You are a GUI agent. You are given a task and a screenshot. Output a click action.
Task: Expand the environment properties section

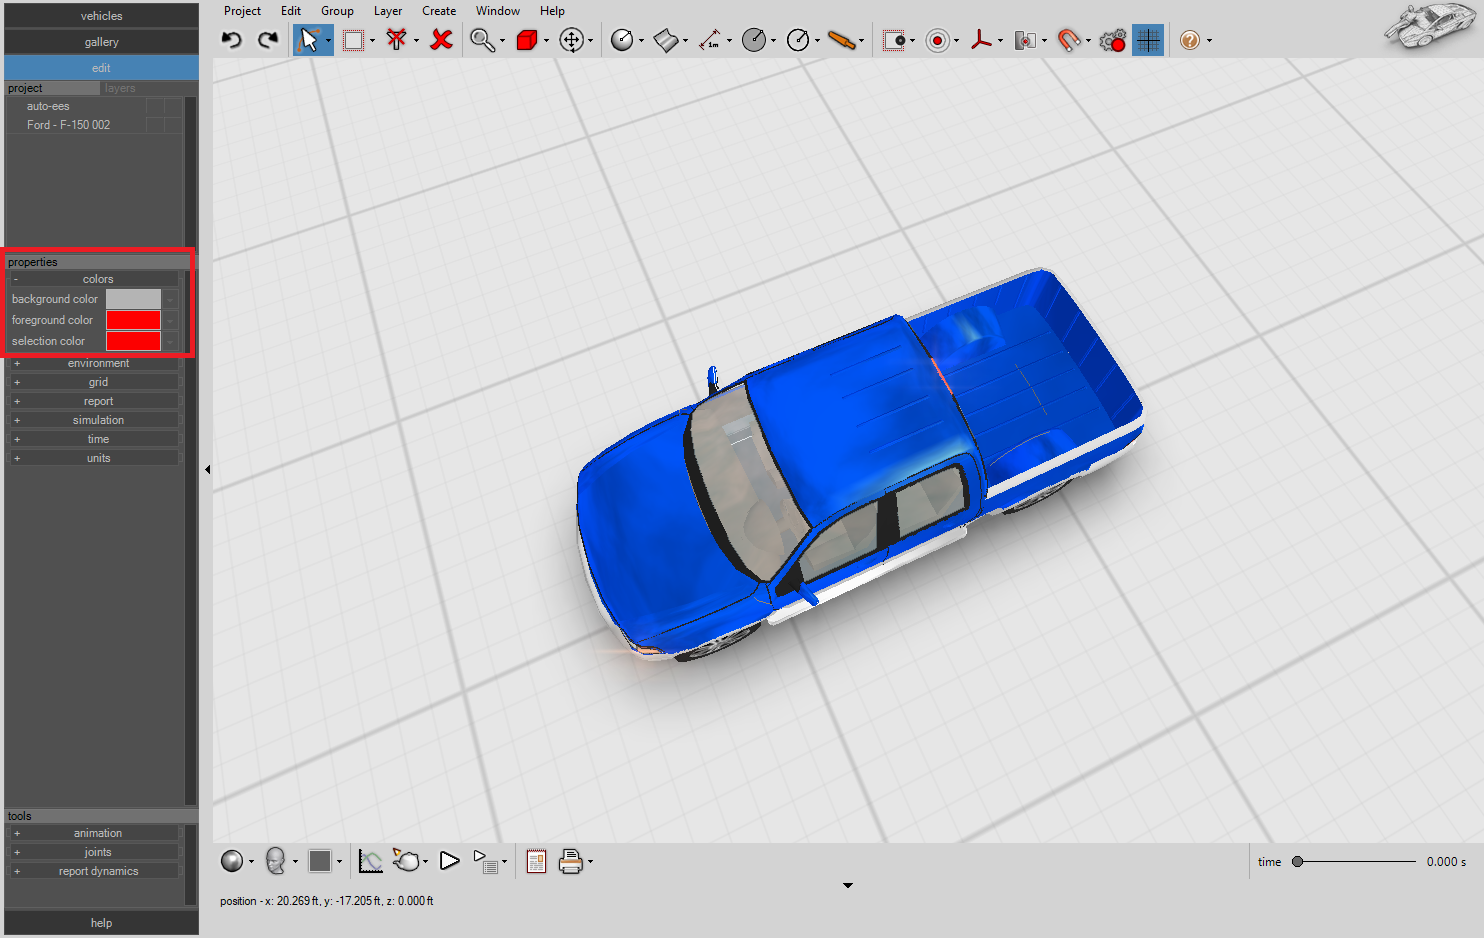(x=95, y=363)
